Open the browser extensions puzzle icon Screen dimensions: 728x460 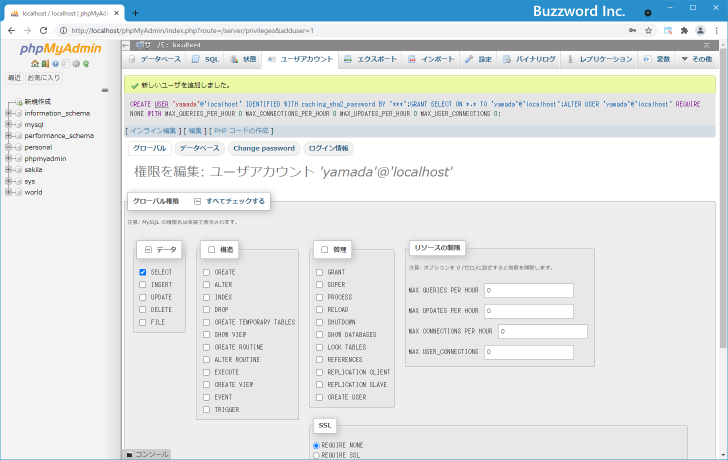[x=684, y=31]
